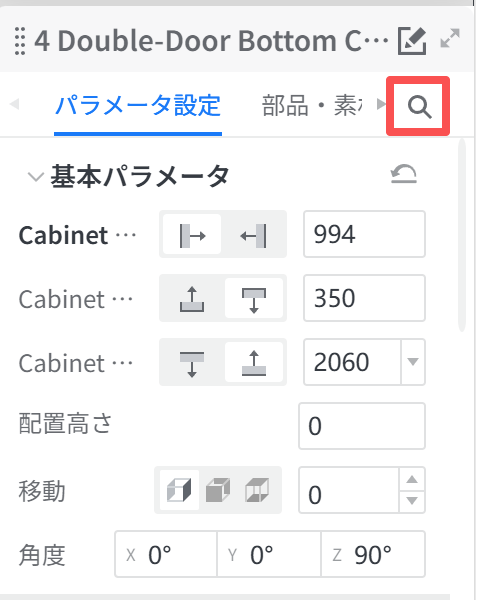
Task: Collapse the 基本パラメータ section chevron
Action: [x=36, y=176]
